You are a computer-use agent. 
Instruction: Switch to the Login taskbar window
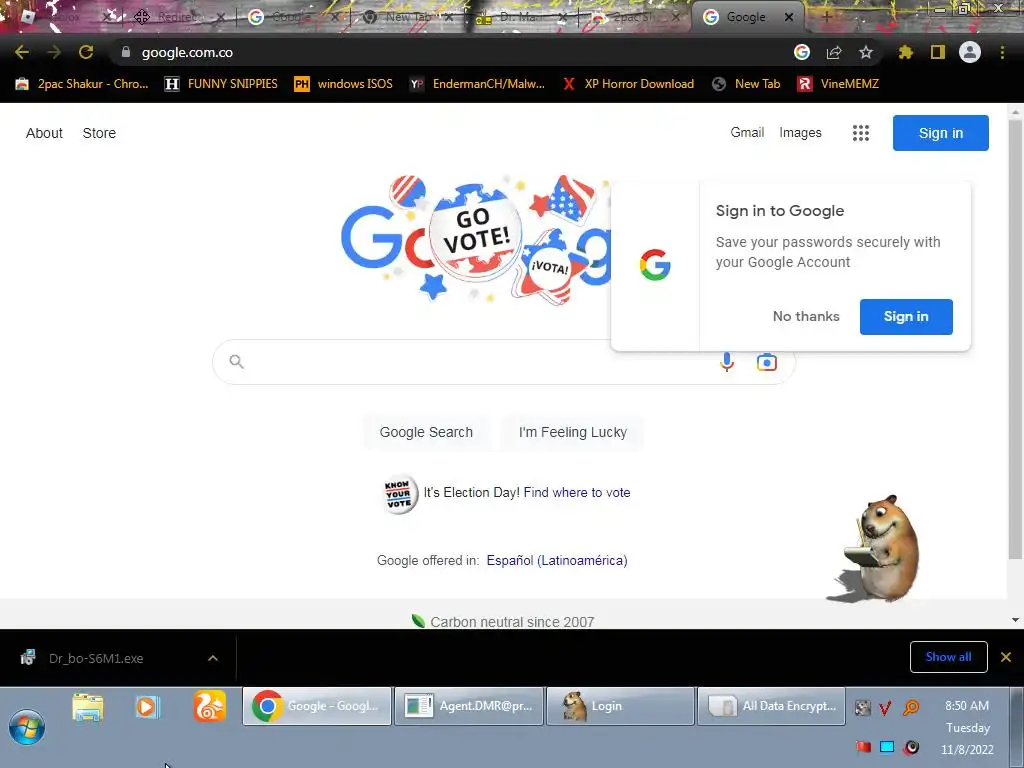pos(620,706)
